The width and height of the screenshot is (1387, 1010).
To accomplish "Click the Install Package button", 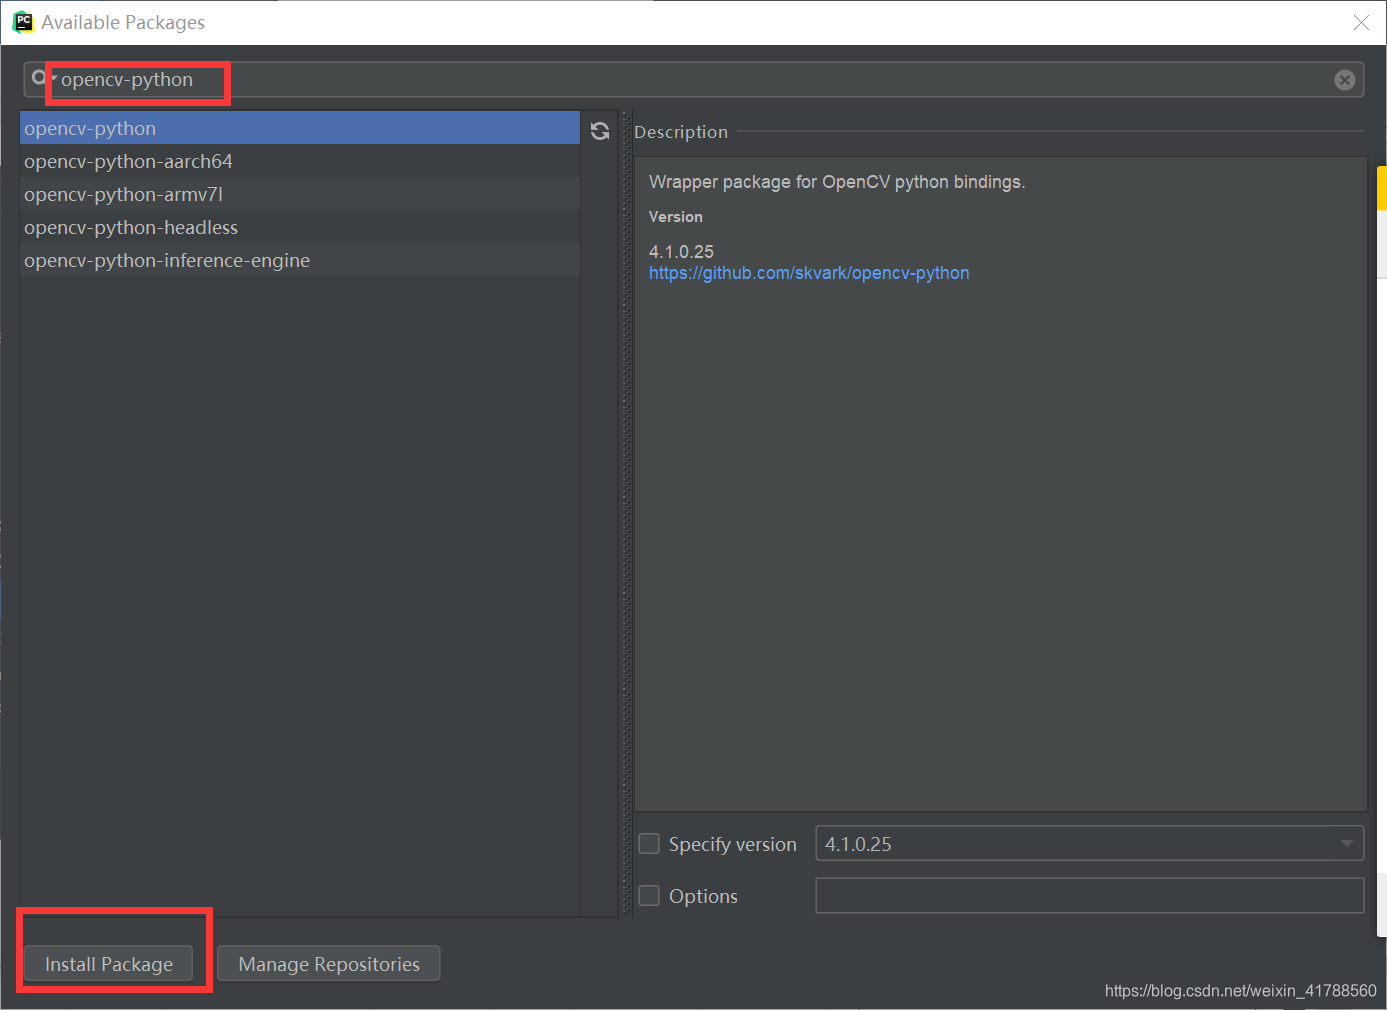I will [109, 964].
